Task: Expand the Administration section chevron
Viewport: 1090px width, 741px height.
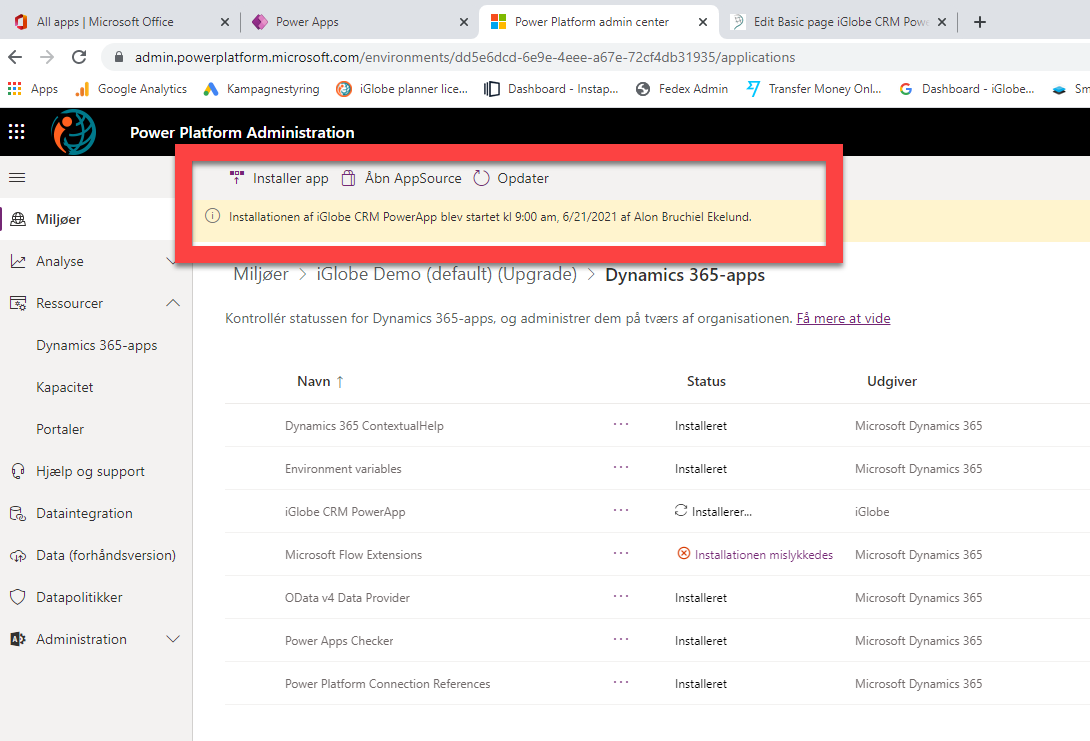Action: point(173,640)
